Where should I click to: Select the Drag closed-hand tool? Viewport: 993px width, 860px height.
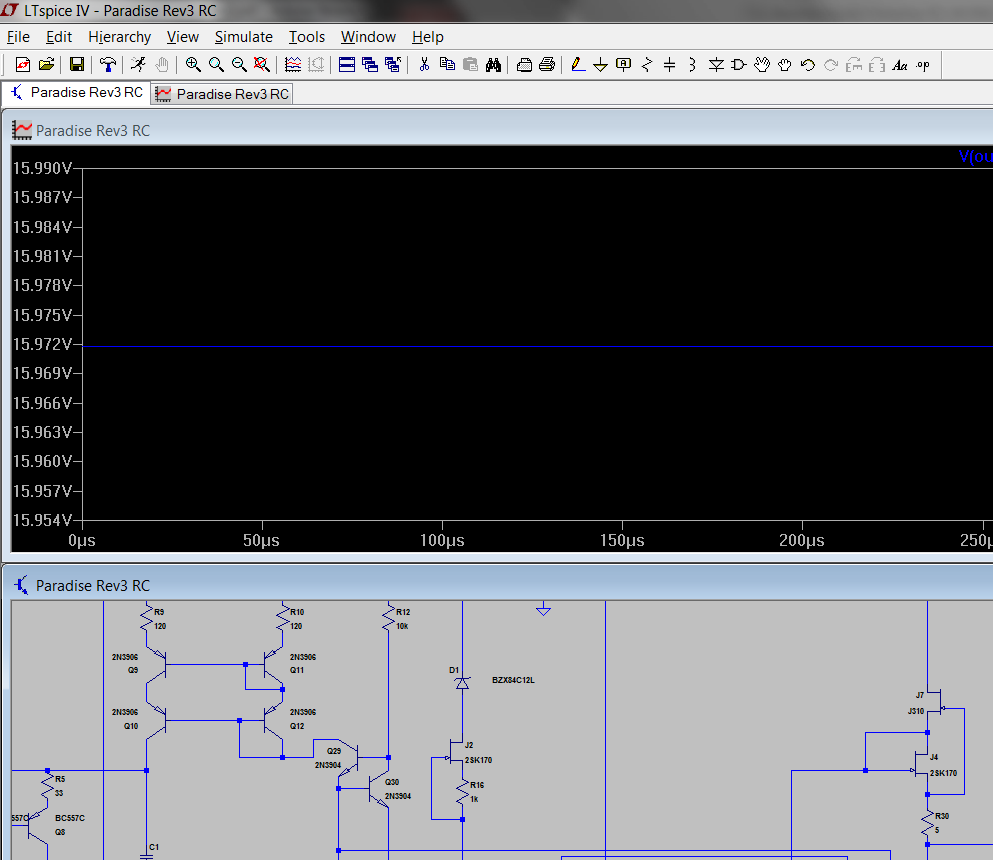(785, 65)
